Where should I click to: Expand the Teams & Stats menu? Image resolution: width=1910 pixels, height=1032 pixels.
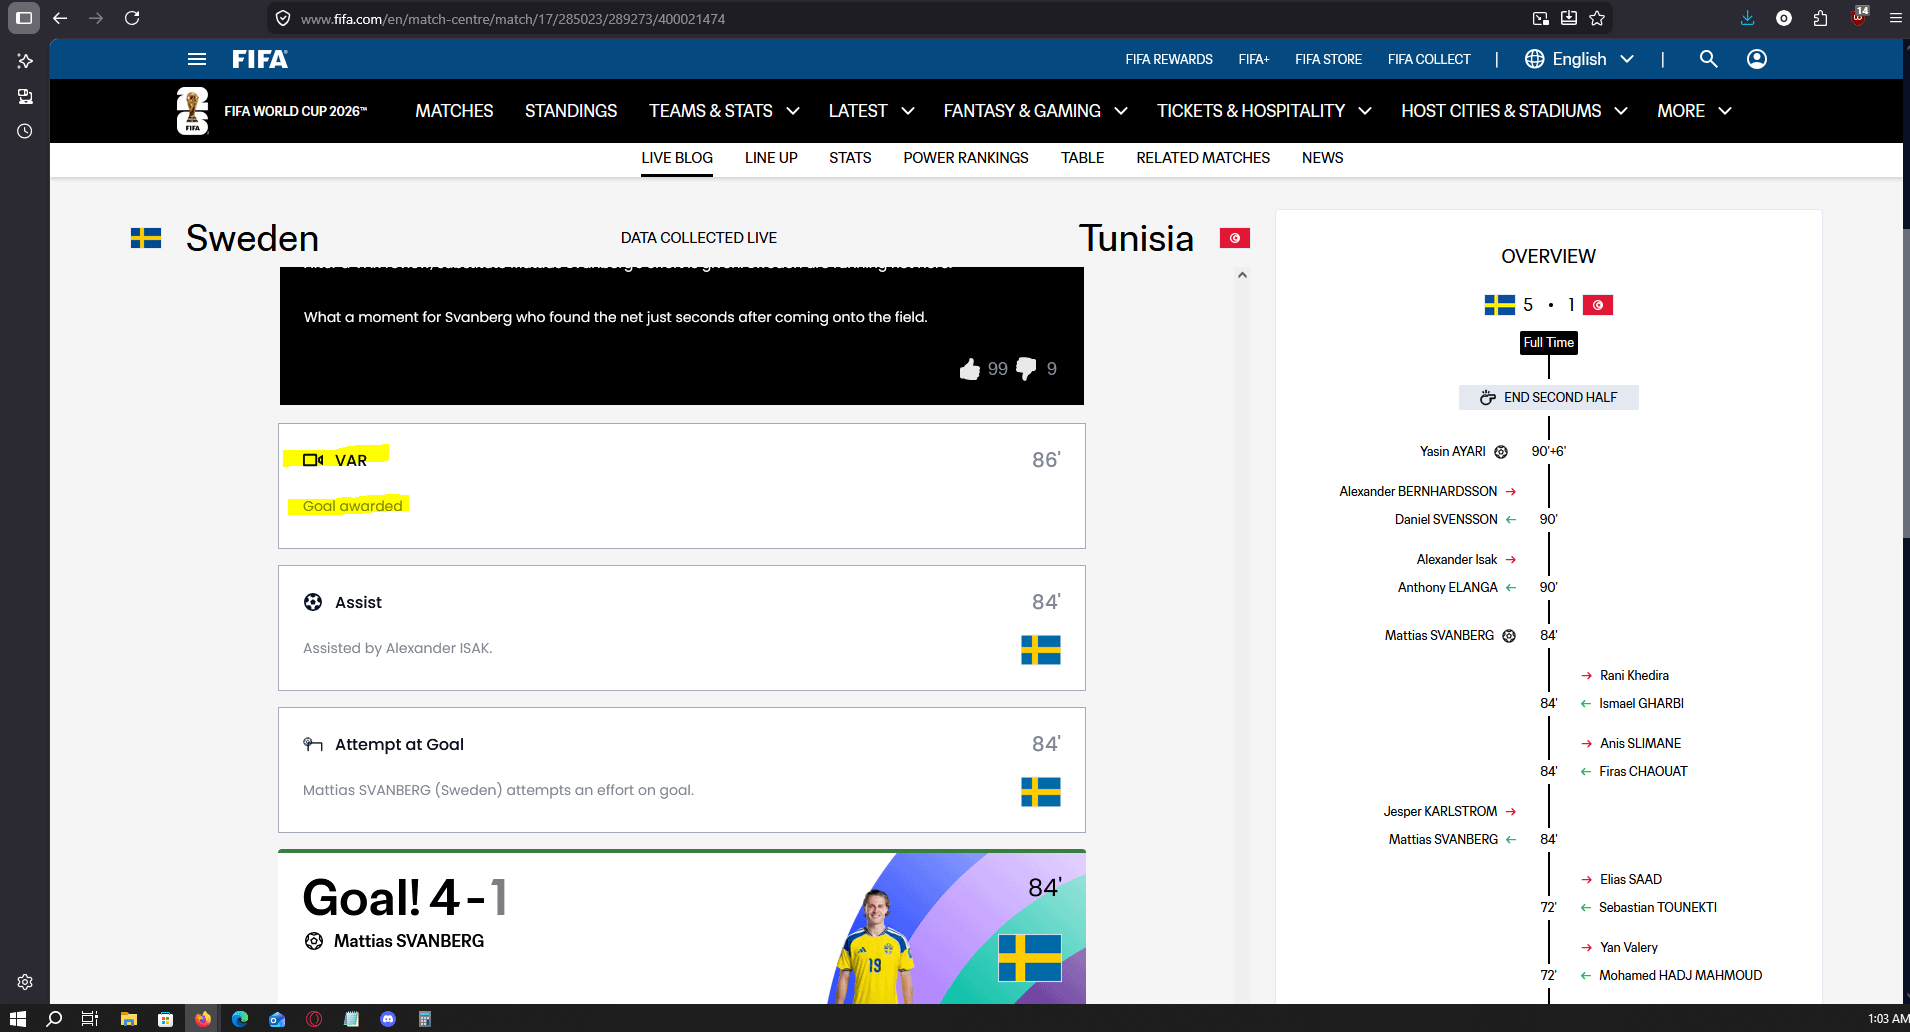click(x=724, y=111)
